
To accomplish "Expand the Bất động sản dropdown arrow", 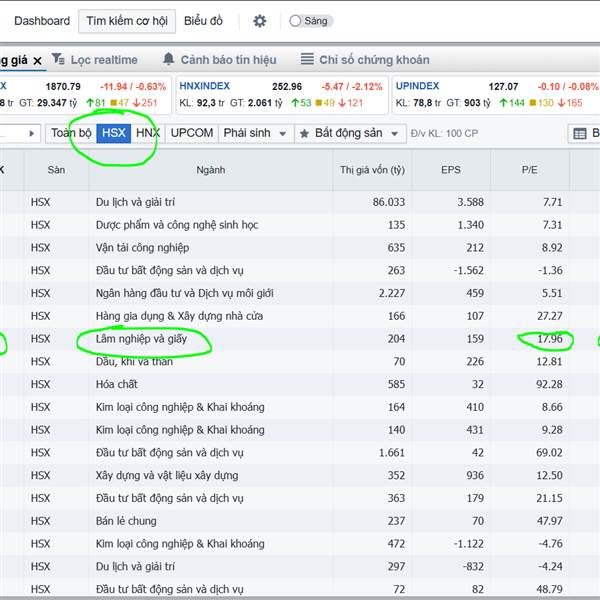I will [x=394, y=133].
